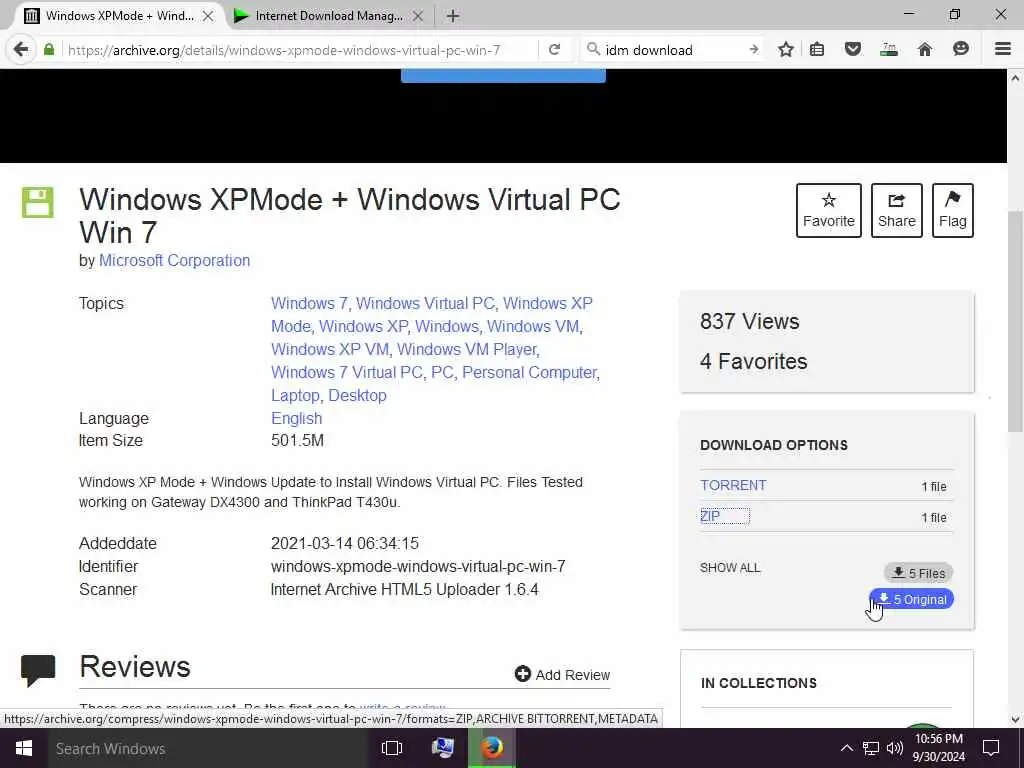Click the Reviews speech bubble icon
The image size is (1024, 768).
coord(38,670)
